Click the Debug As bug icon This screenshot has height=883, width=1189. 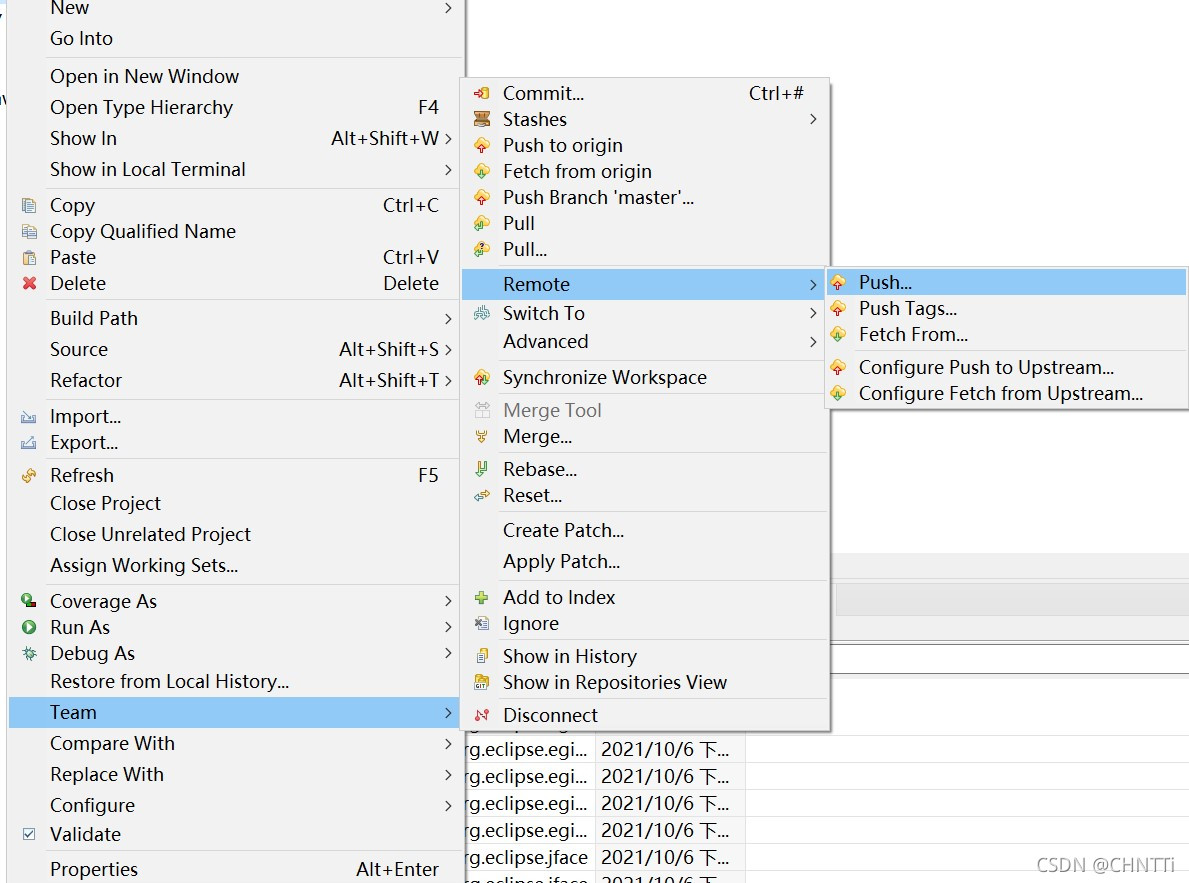[29, 653]
